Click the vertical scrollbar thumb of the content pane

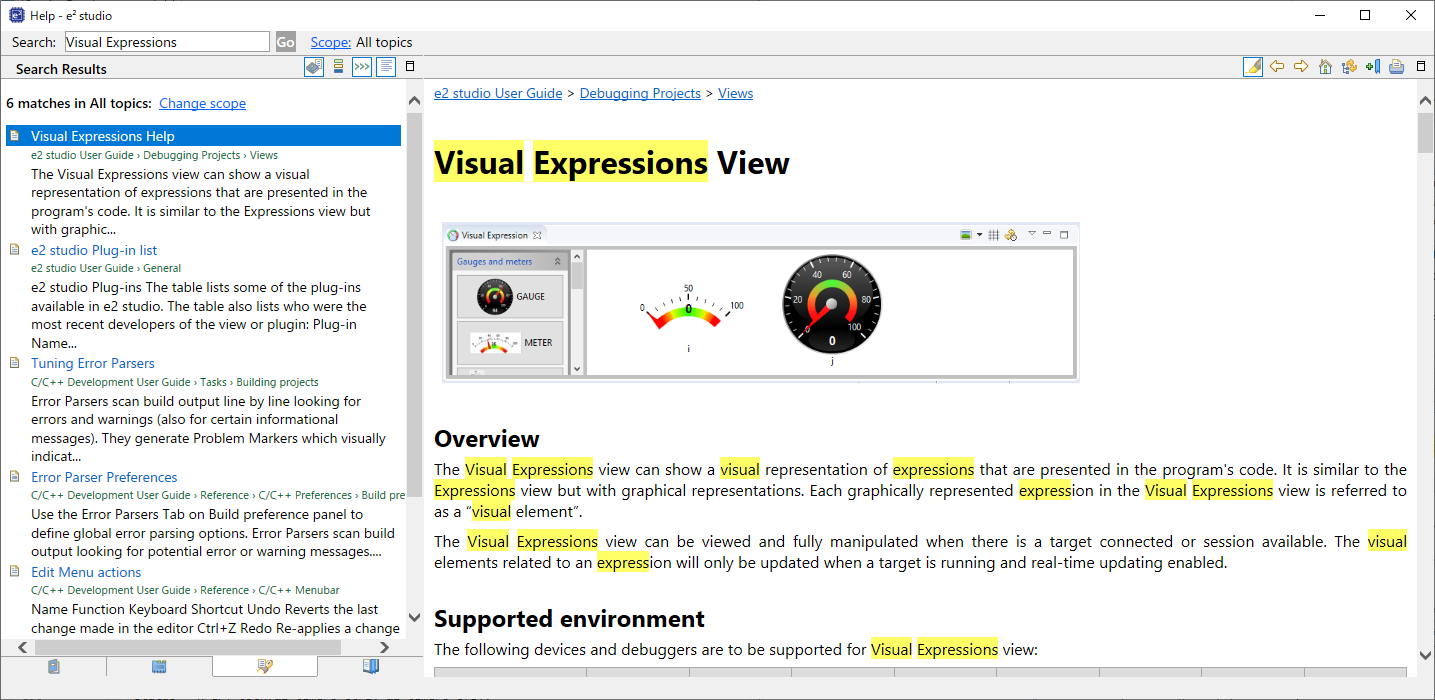[1425, 133]
